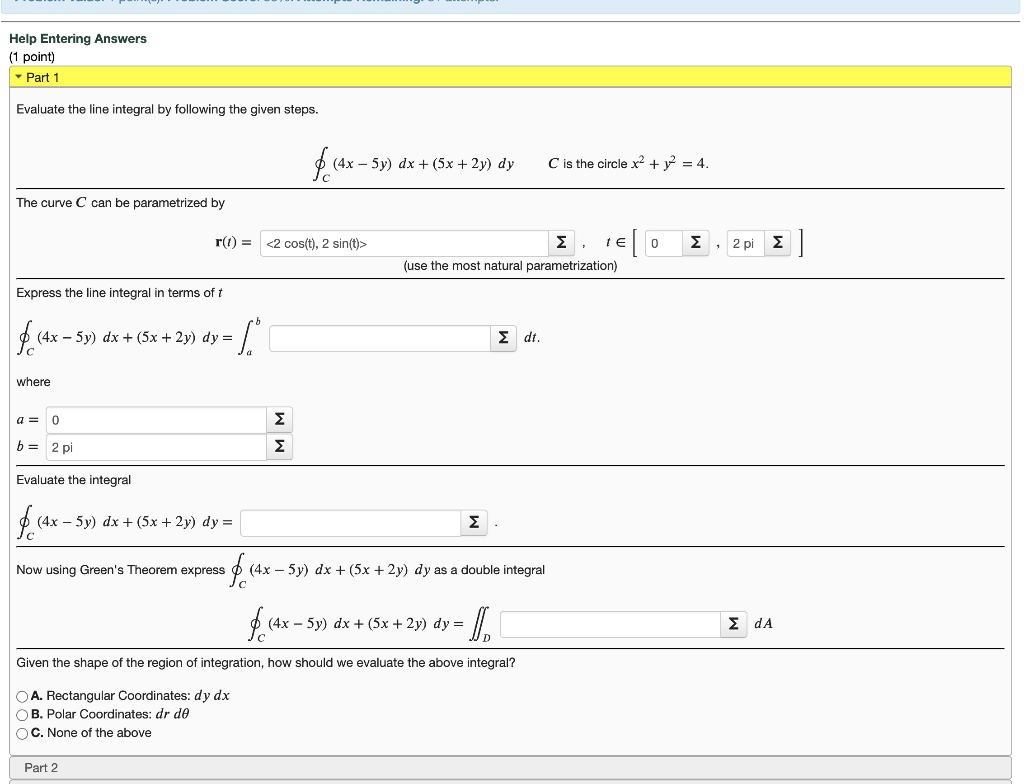The height and width of the screenshot is (784, 1024).
Task: Select answer B Polar Coordinates dr d-theta
Action: (20, 714)
